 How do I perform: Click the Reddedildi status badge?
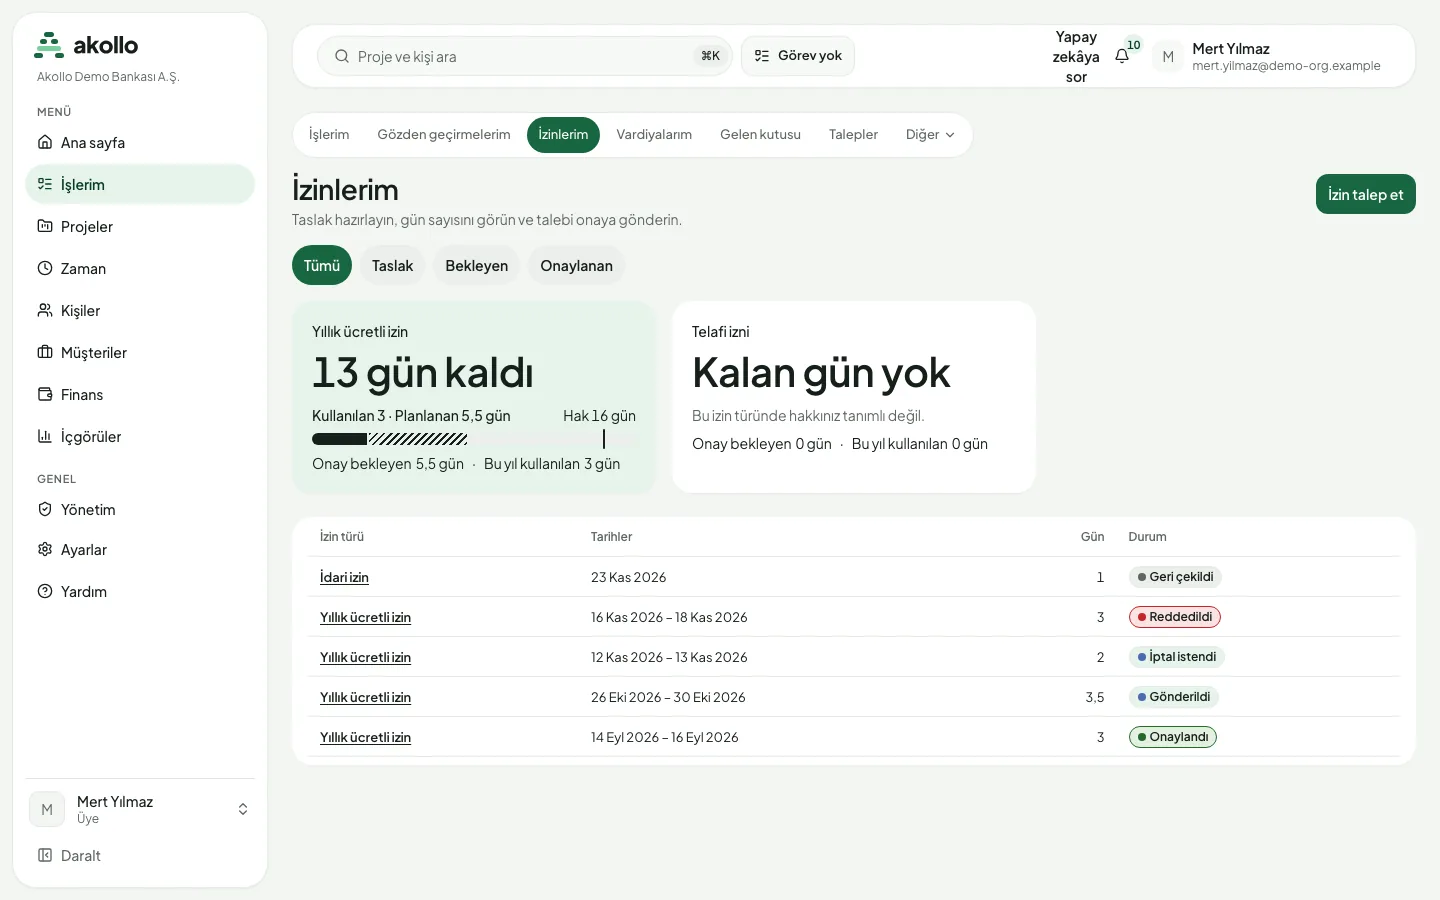(1175, 617)
